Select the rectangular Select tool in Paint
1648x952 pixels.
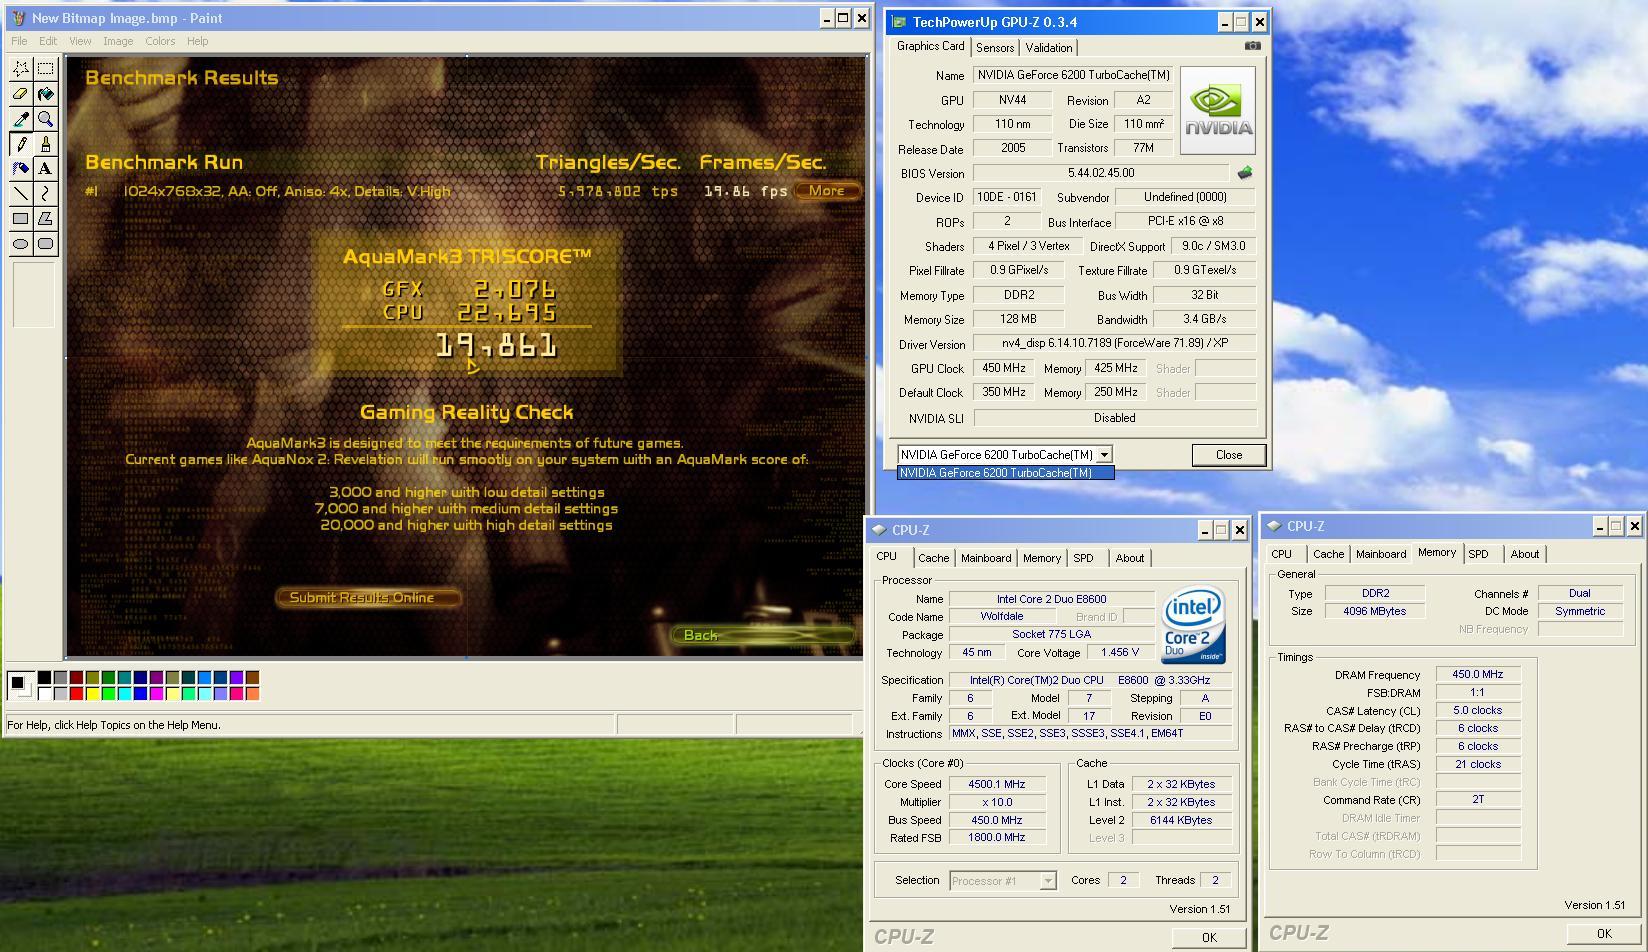46,69
